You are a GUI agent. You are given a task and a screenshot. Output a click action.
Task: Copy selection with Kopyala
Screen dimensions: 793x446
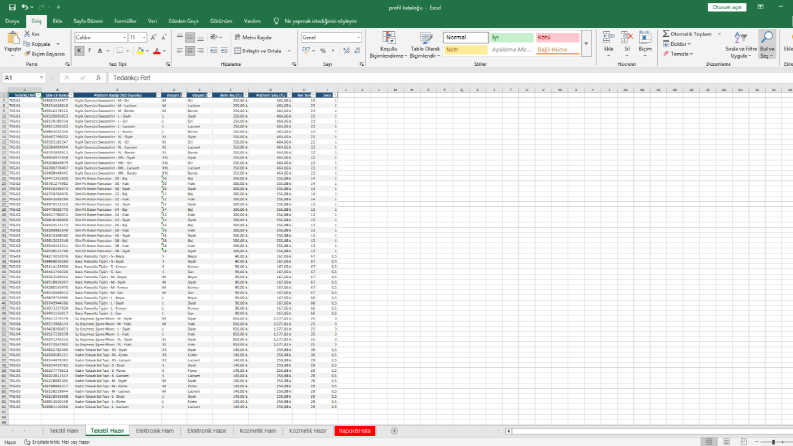click(x=37, y=44)
